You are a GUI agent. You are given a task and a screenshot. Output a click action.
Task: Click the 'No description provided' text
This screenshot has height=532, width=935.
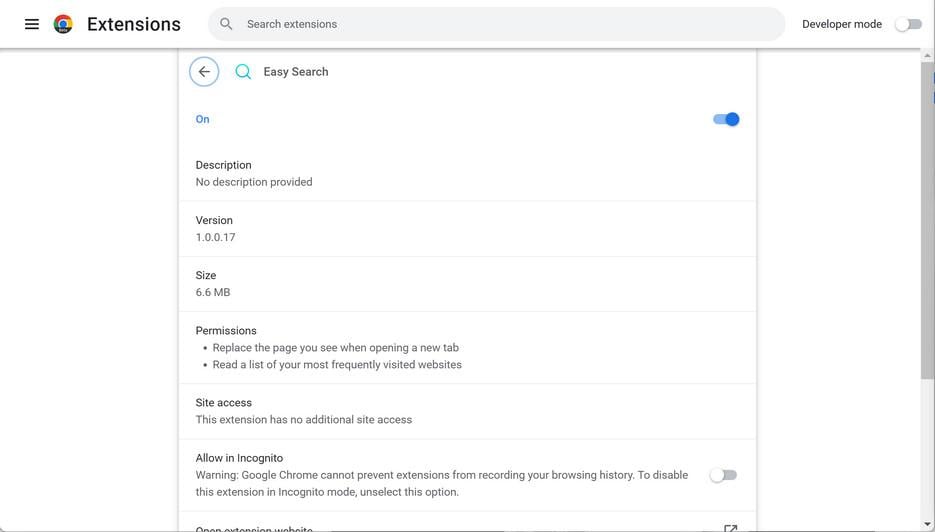click(254, 182)
